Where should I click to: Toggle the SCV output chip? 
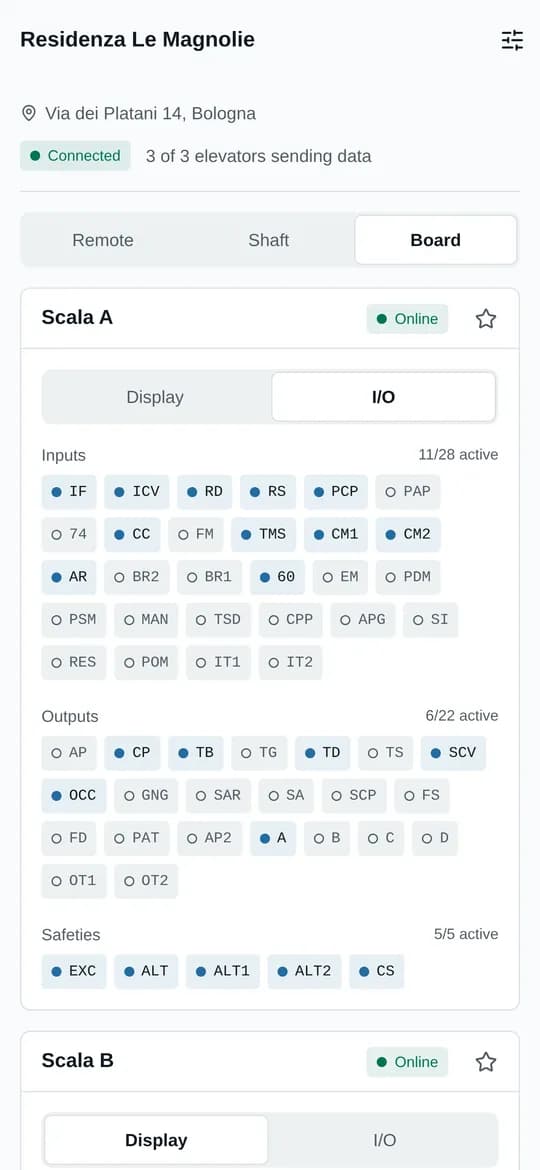[453, 753]
